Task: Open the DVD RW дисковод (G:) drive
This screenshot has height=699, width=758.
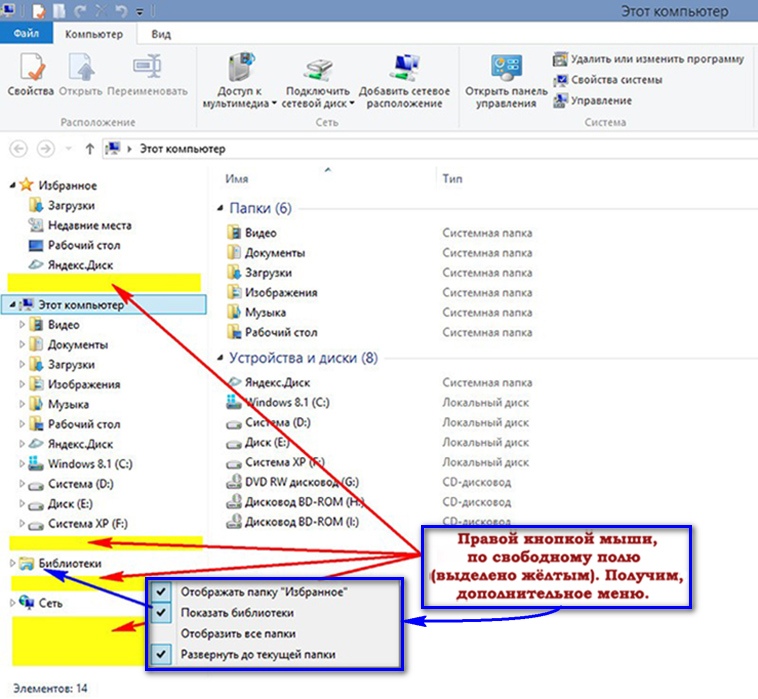Action: click(x=301, y=482)
